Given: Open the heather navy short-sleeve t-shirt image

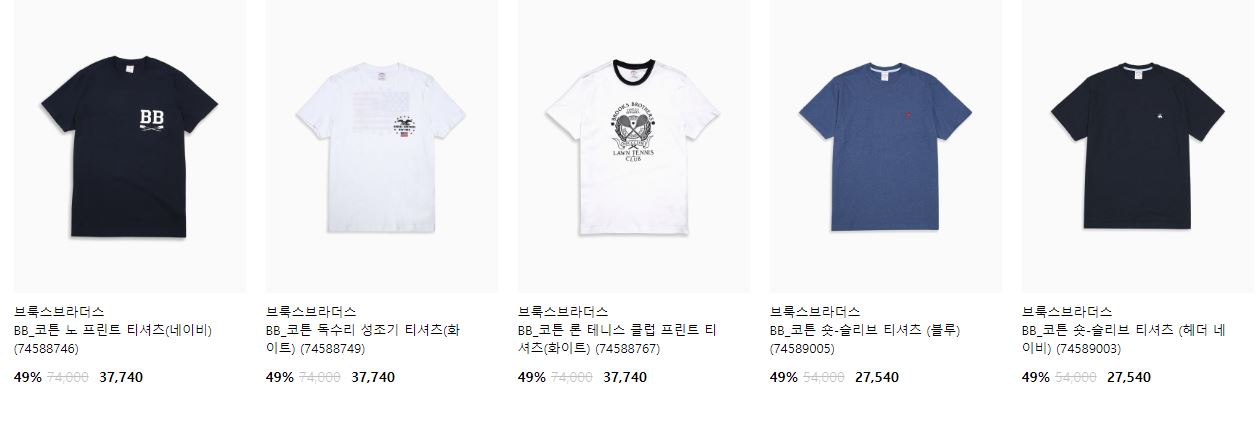Looking at the screenshot, I should point(1138,146).
